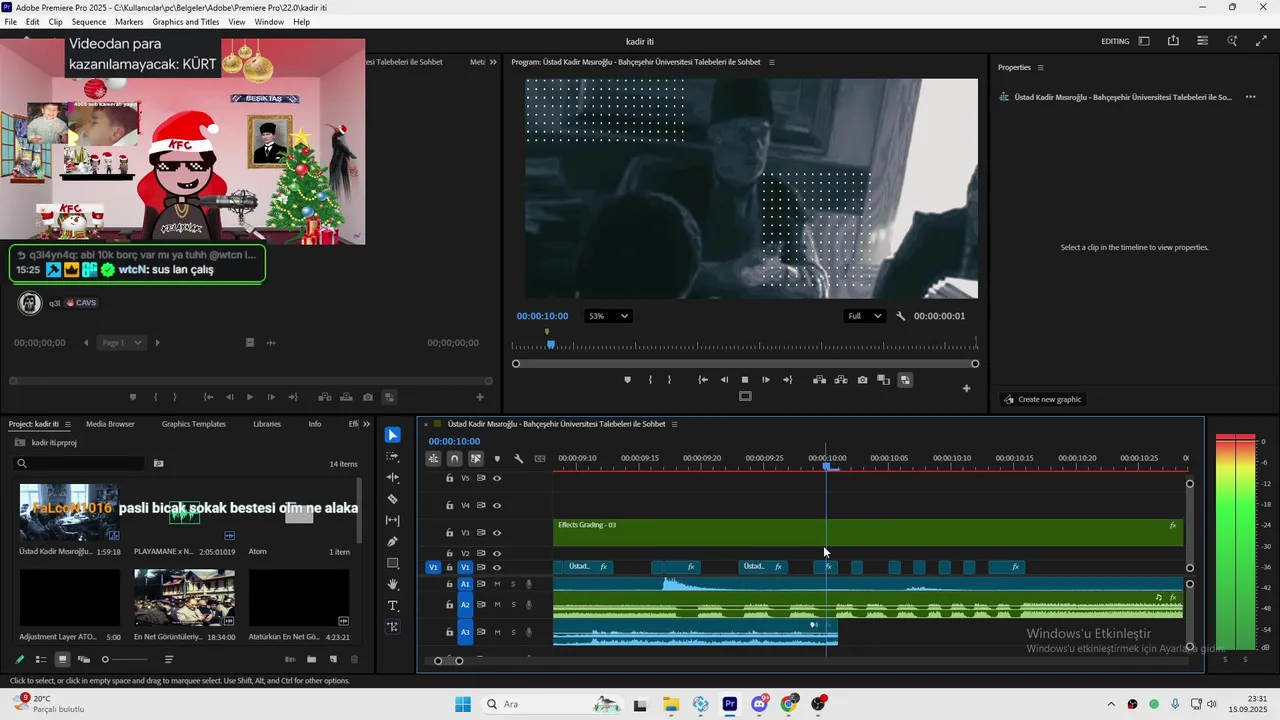Screen dimensions: 1280x720
Task: Go to In point in Program monitor
Action: [703, 380]
